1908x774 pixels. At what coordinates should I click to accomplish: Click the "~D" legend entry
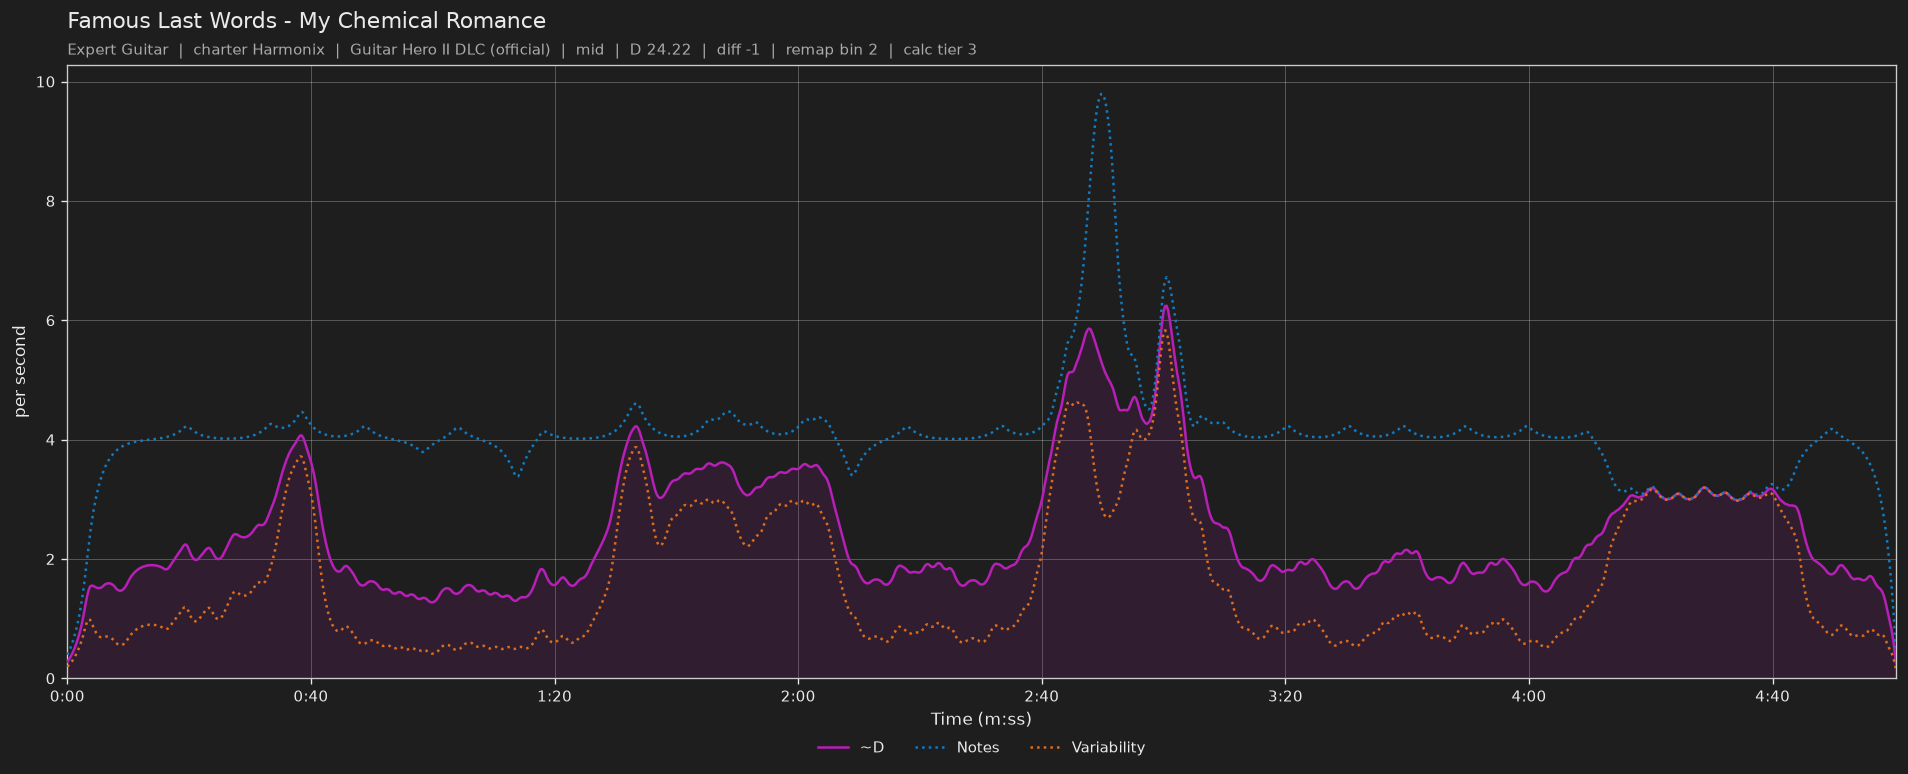pos(851,748)
